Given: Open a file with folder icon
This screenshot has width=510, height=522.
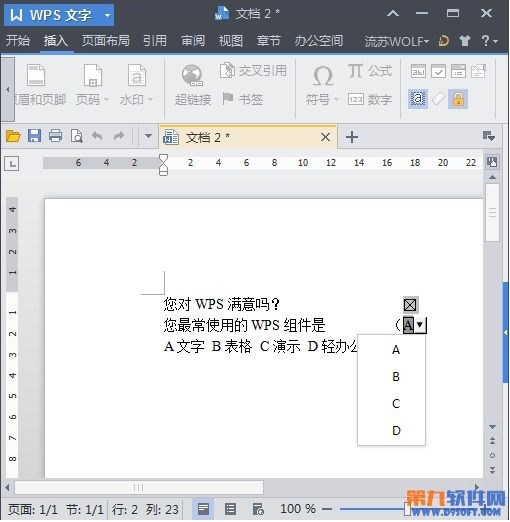Looking at the screenshot, I should 13,136.
